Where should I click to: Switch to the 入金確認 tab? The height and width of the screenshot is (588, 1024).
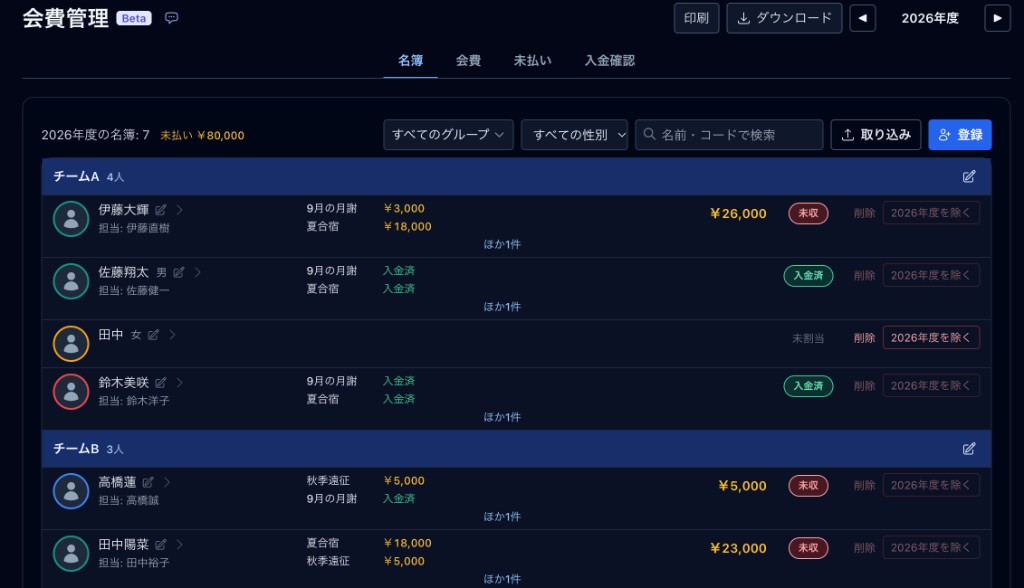tap(609, 61)
